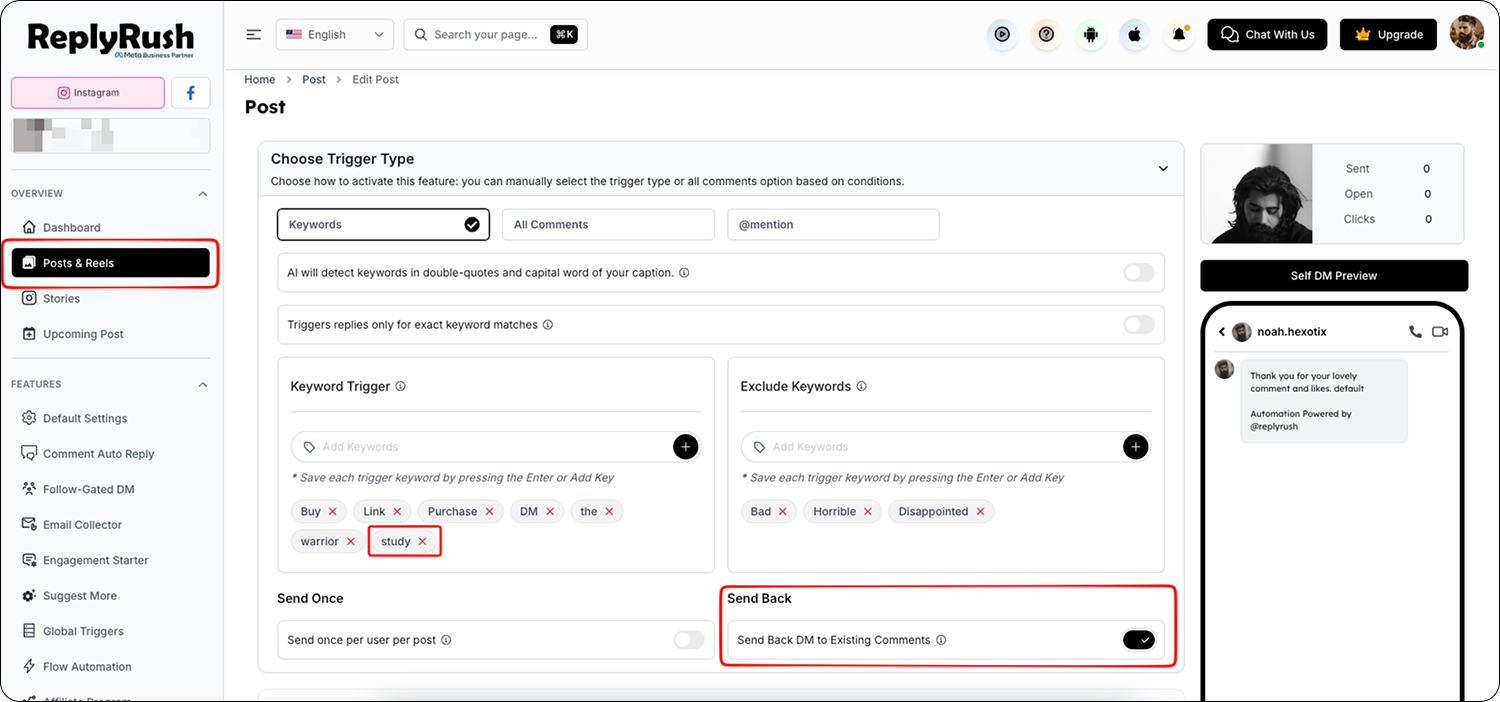The width and height of the screenshot is (1500, 702).
Task: Toggle exact keyword matches switch
Action: point(1138,325)
